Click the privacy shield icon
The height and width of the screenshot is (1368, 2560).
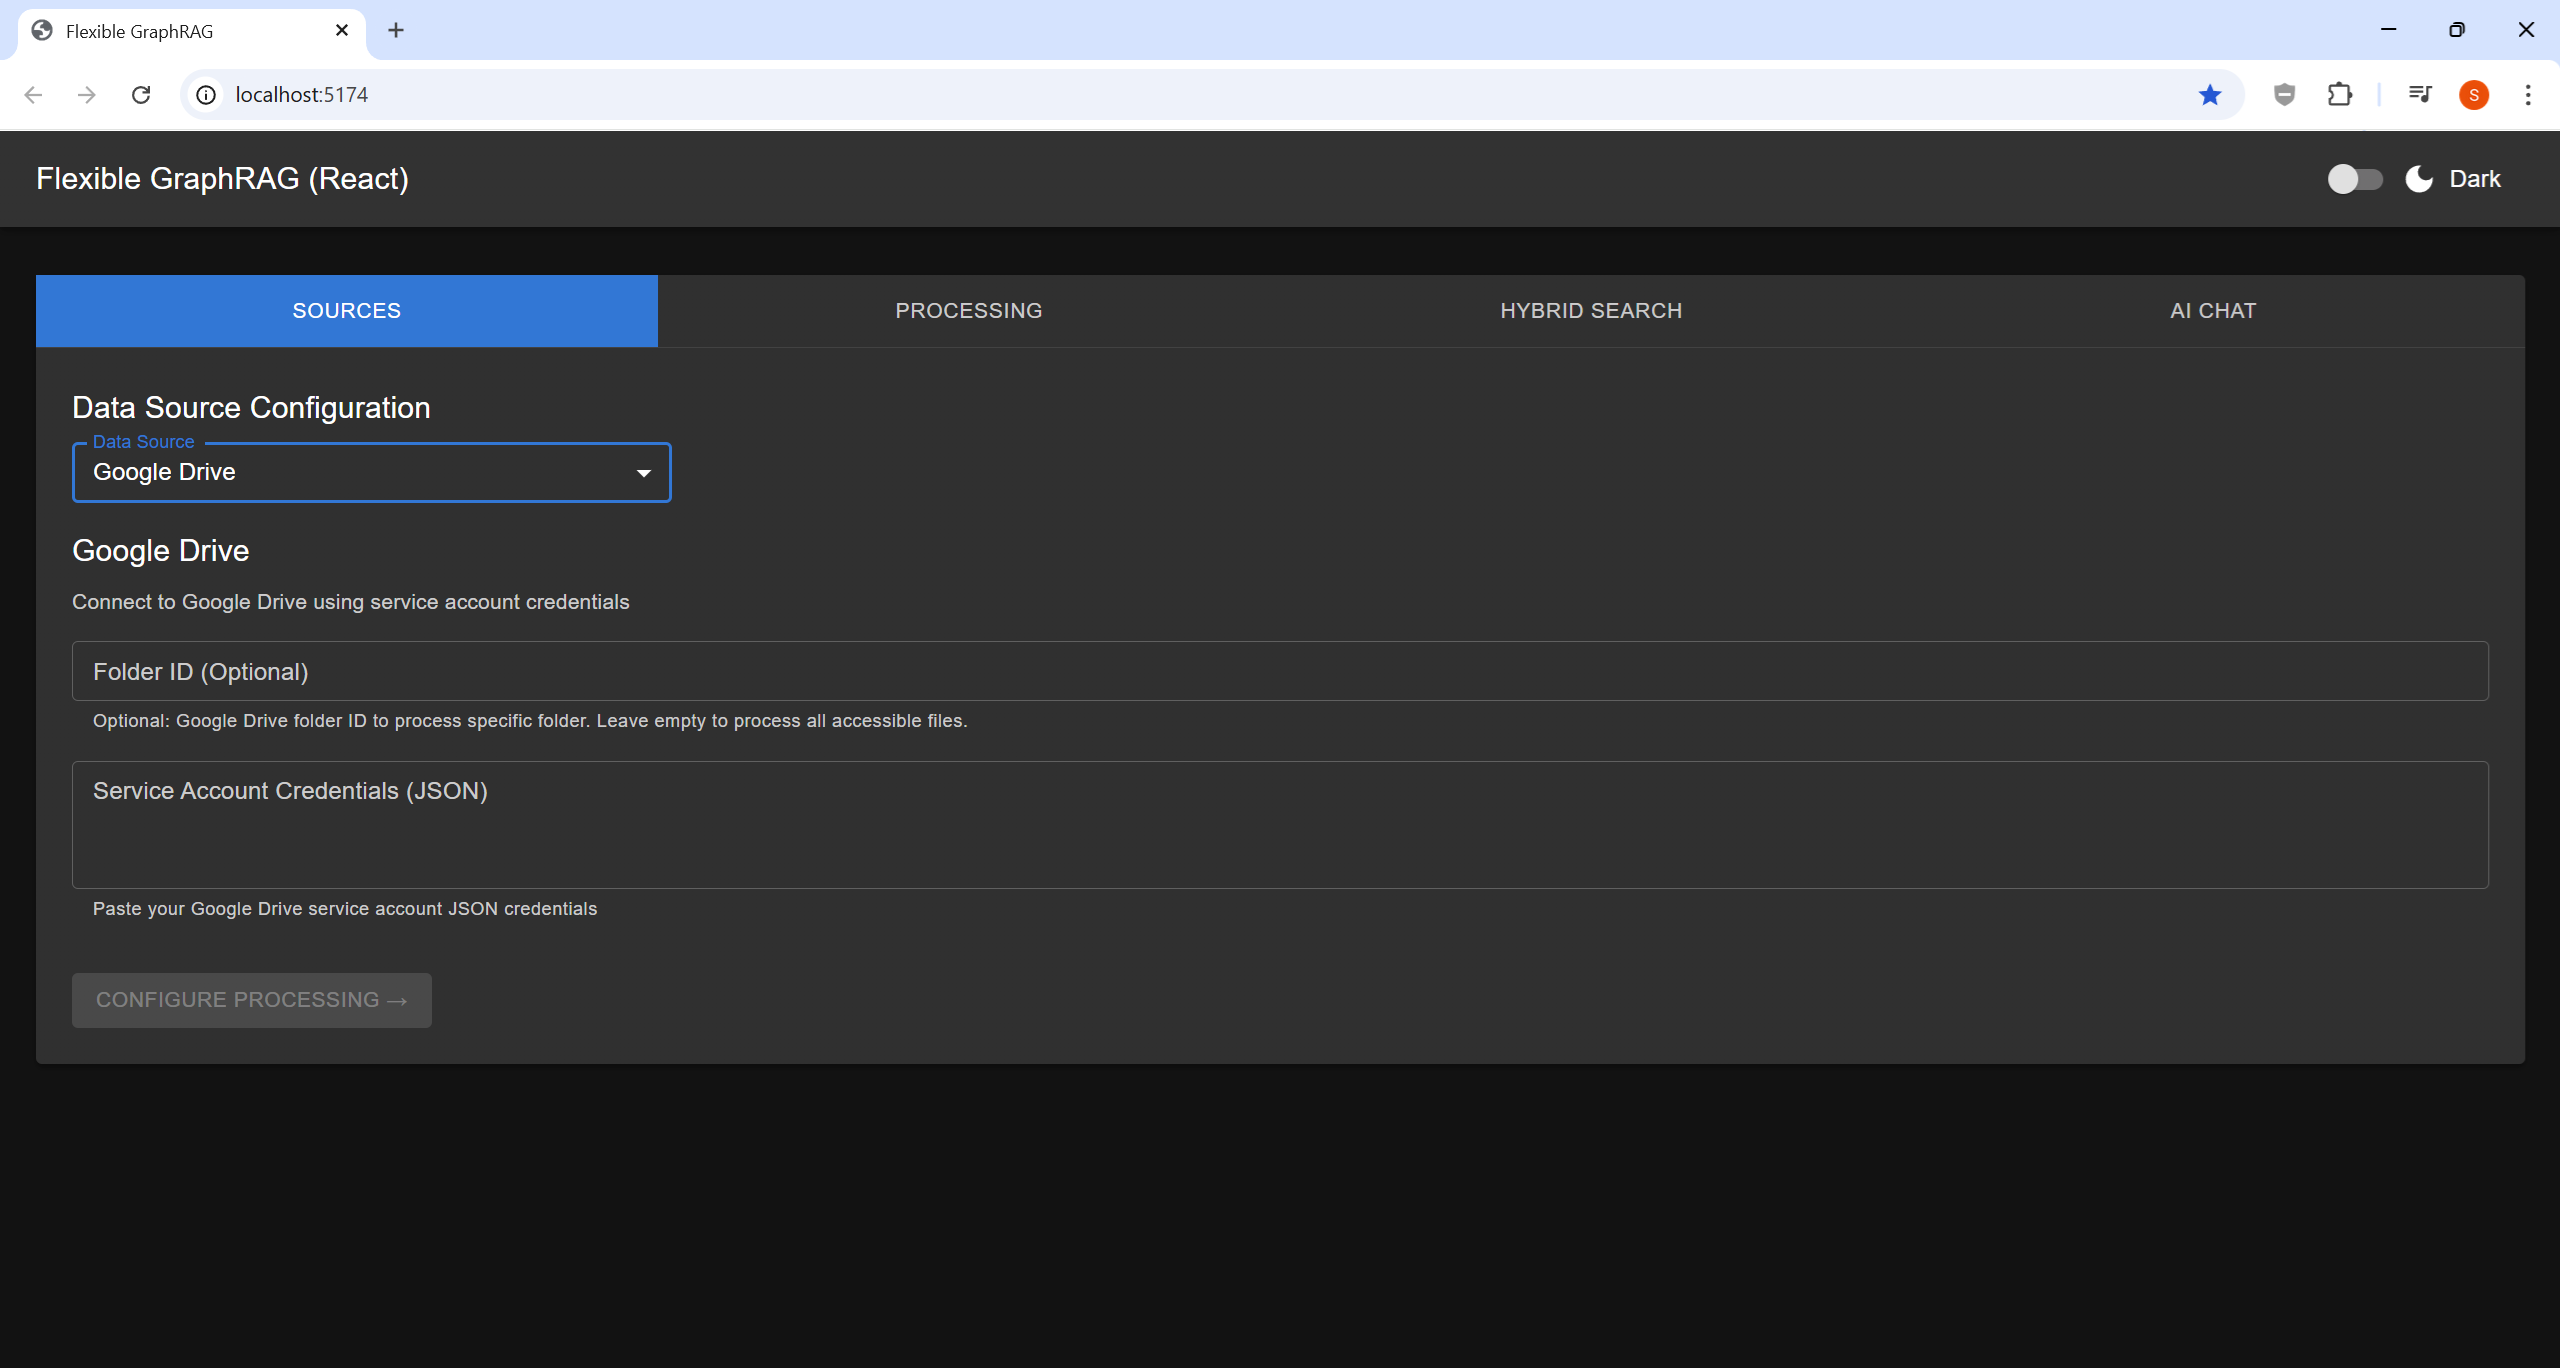pyautogui.click(x=2283, y=94)
